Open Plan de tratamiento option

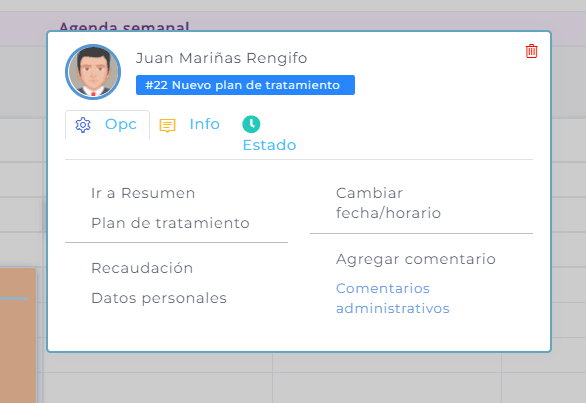tap(170, 223)
